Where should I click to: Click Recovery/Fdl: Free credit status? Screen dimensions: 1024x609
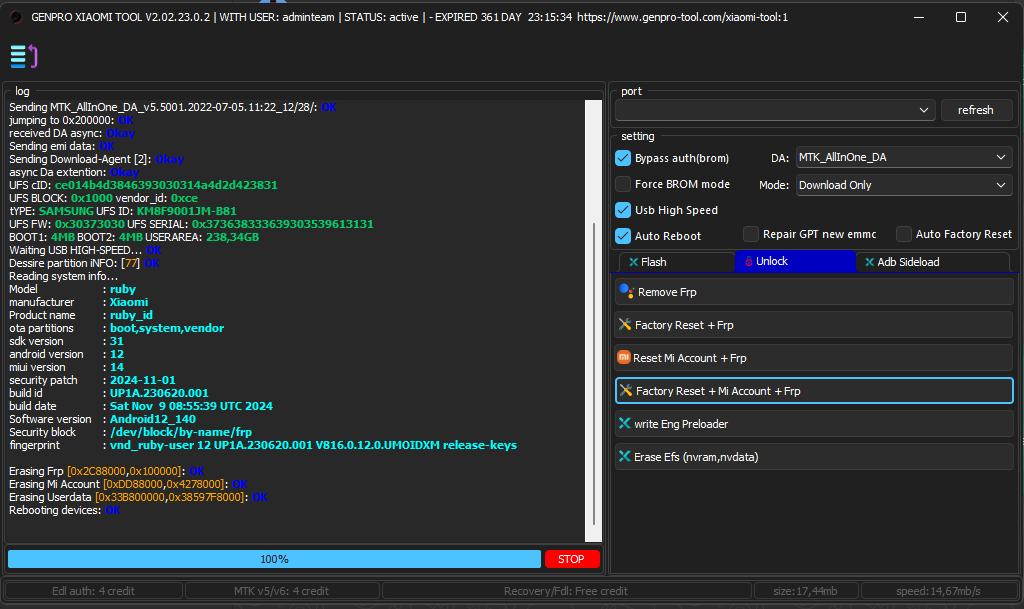(x=566, y=591)
